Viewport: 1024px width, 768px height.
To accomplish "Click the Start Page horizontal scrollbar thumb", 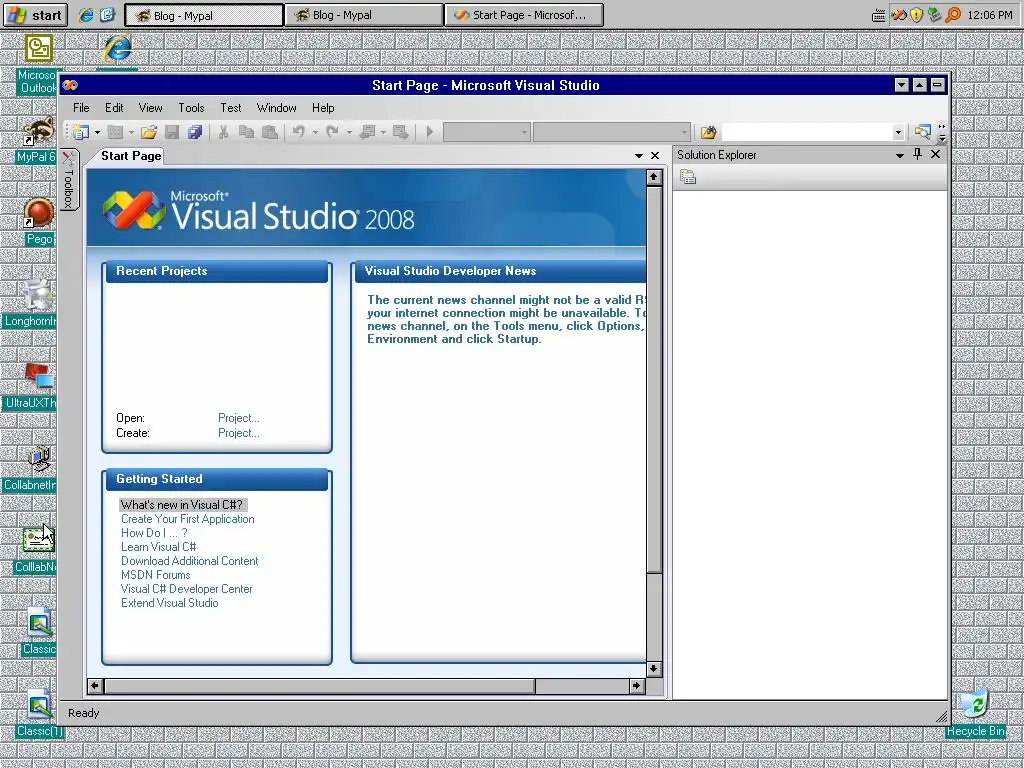I will [x=319, y=686].
